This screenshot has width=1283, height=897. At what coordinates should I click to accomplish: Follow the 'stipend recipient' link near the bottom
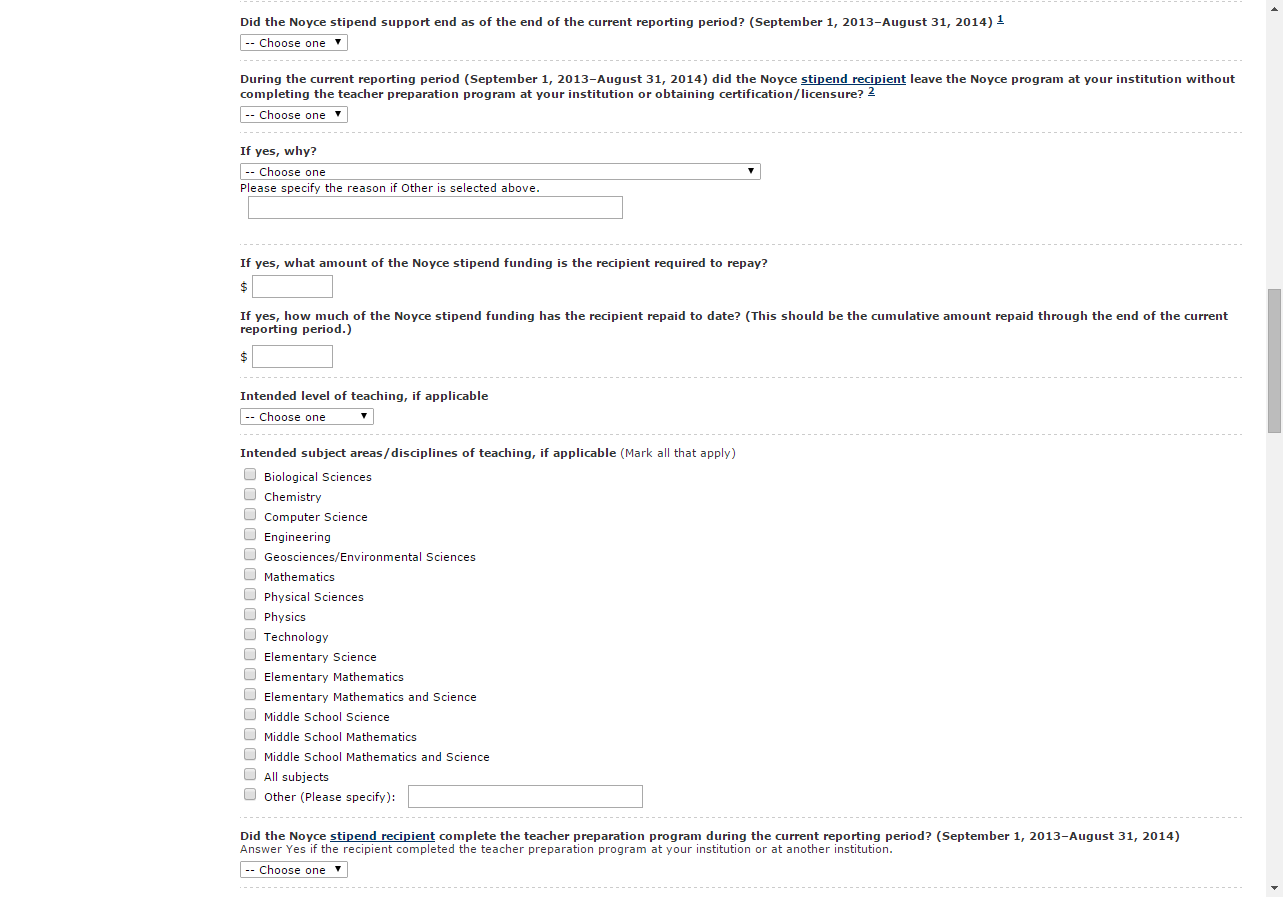point(382,836)
